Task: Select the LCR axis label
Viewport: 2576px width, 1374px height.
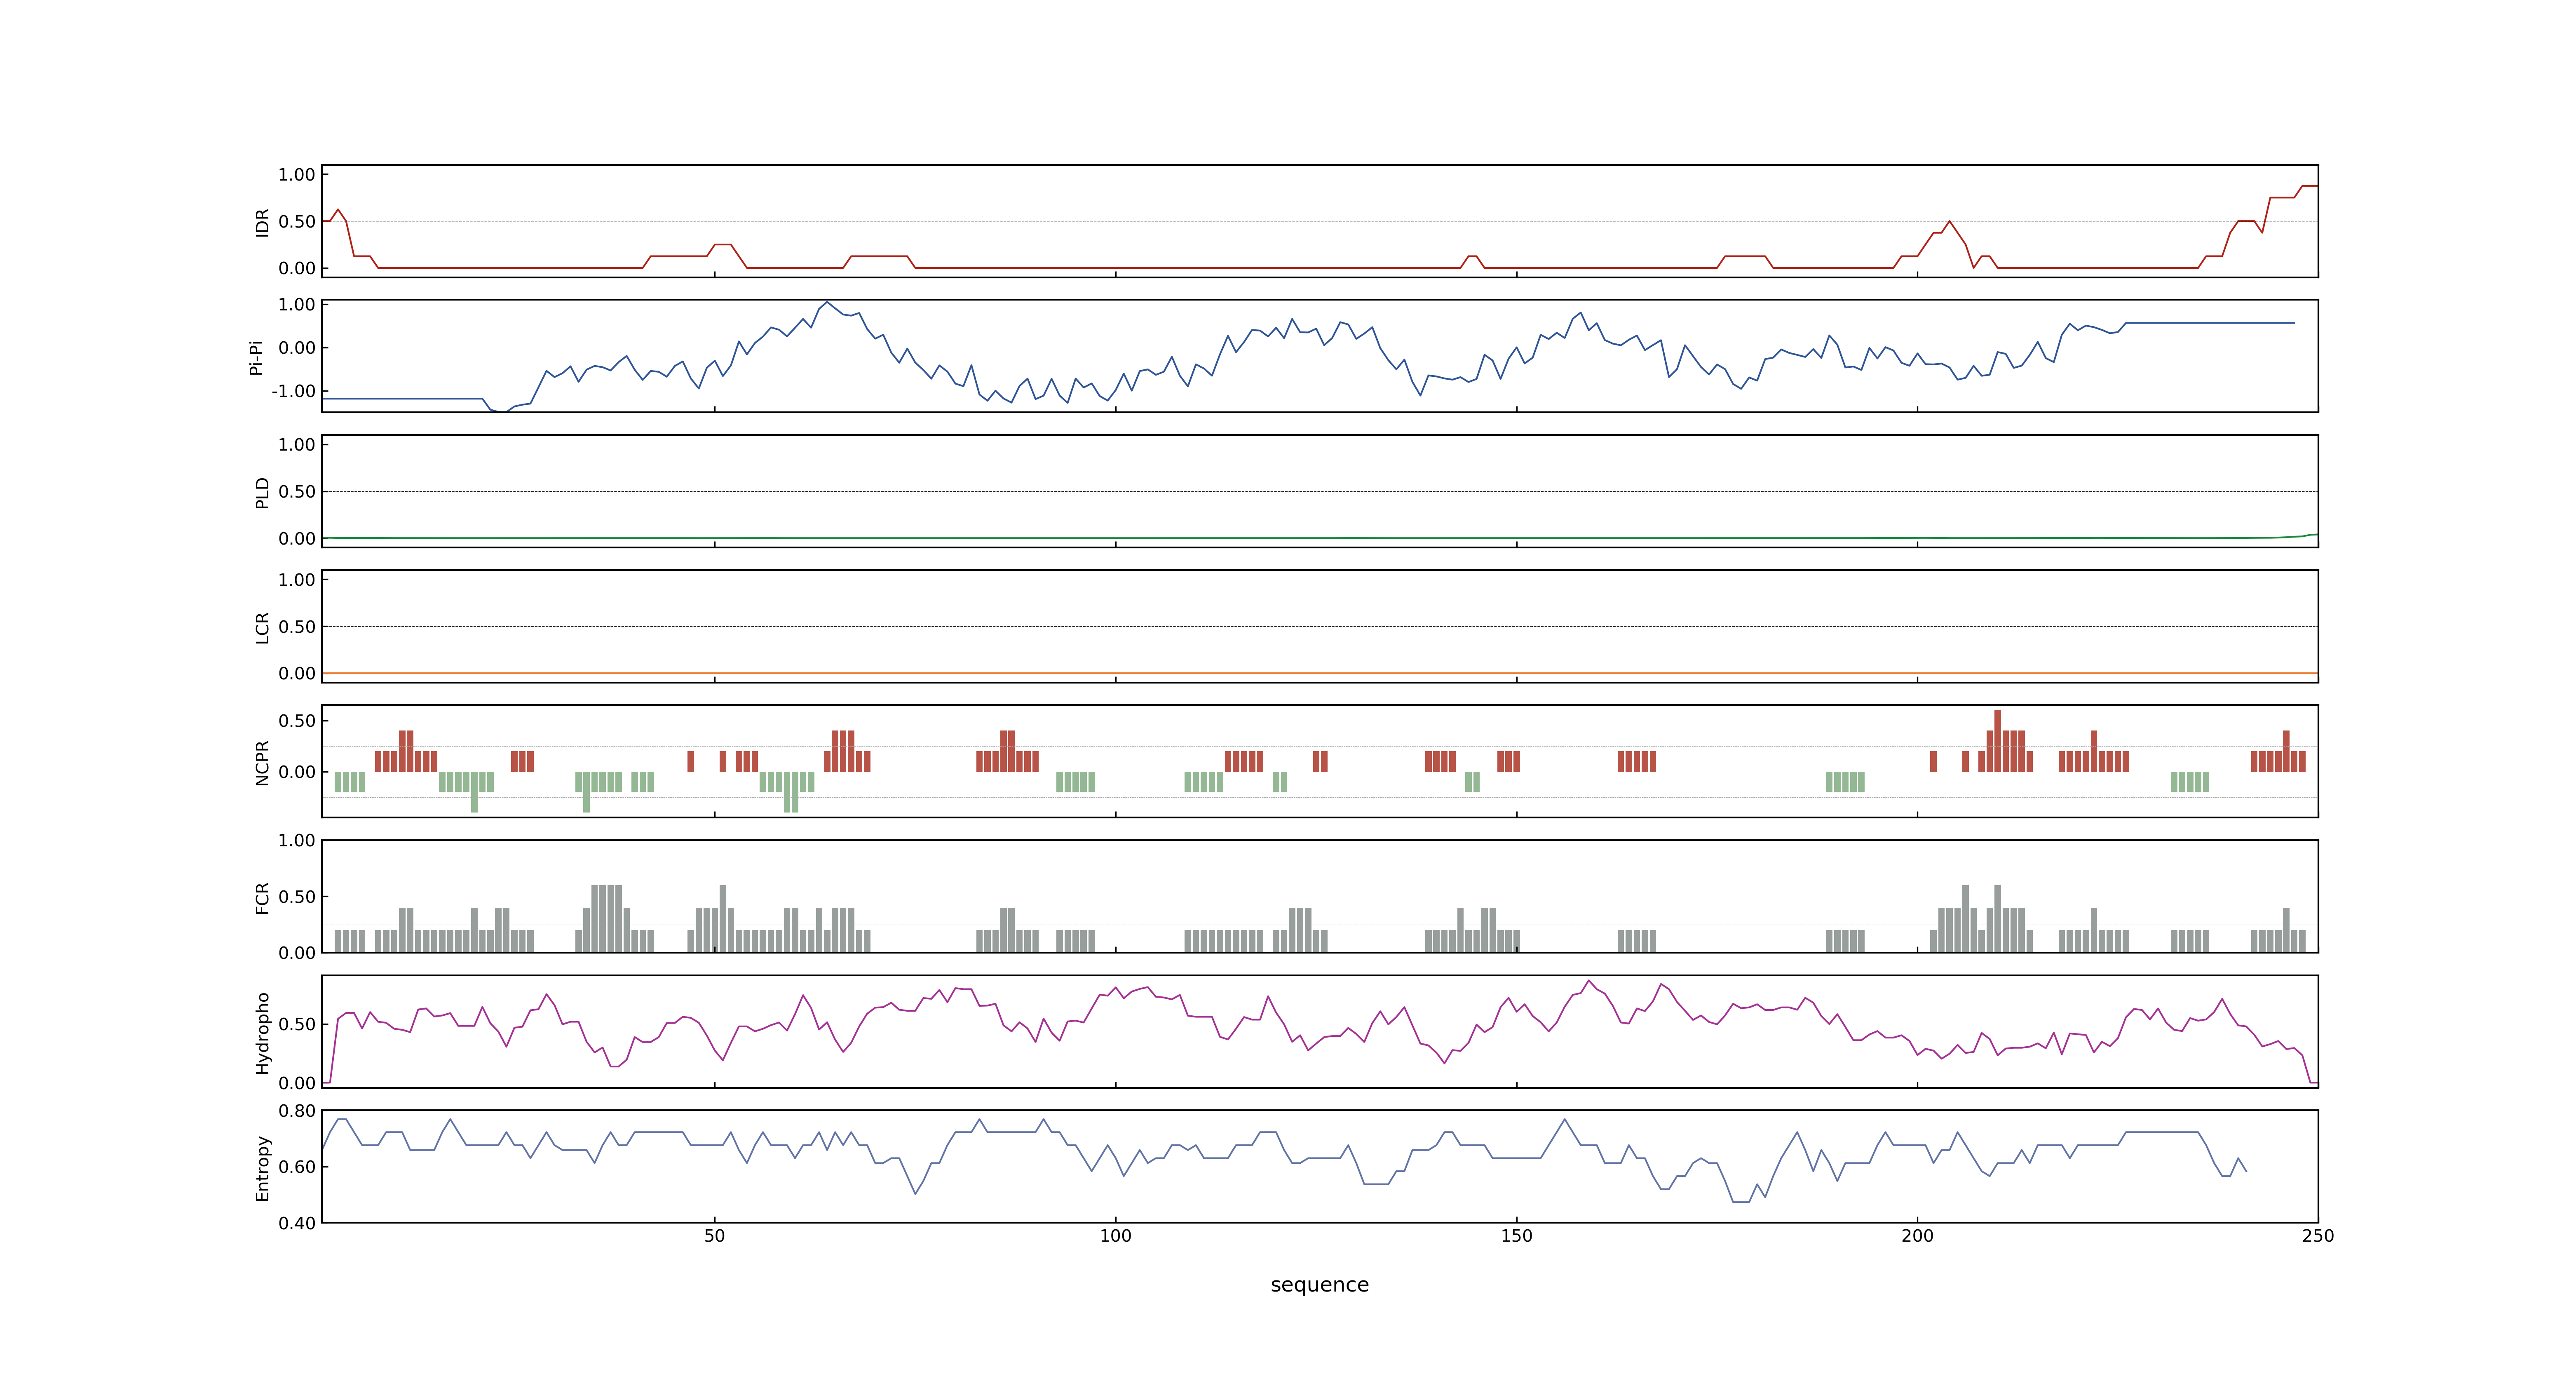Action: coord(262,628)
